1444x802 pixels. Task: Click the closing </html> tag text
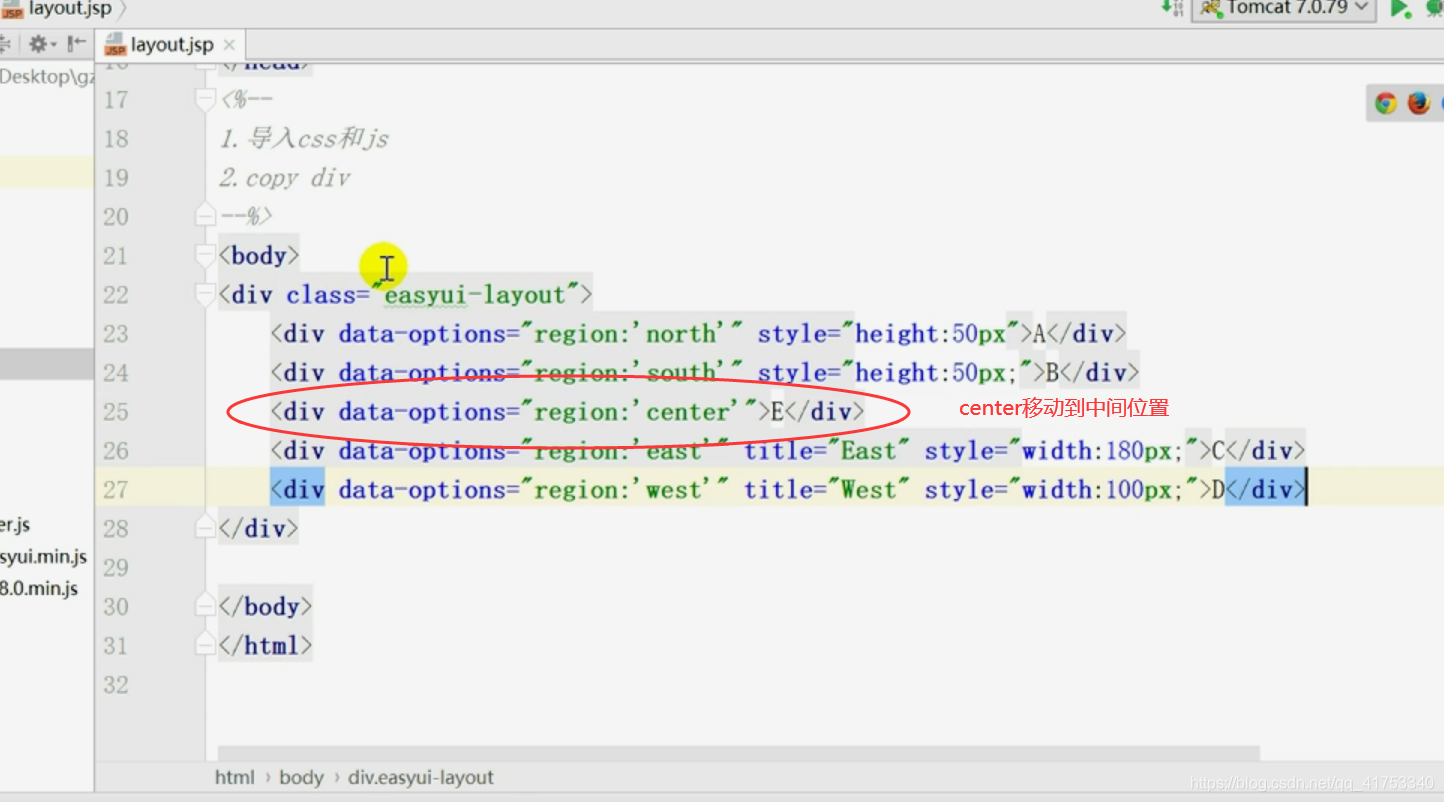coord(265,645)
